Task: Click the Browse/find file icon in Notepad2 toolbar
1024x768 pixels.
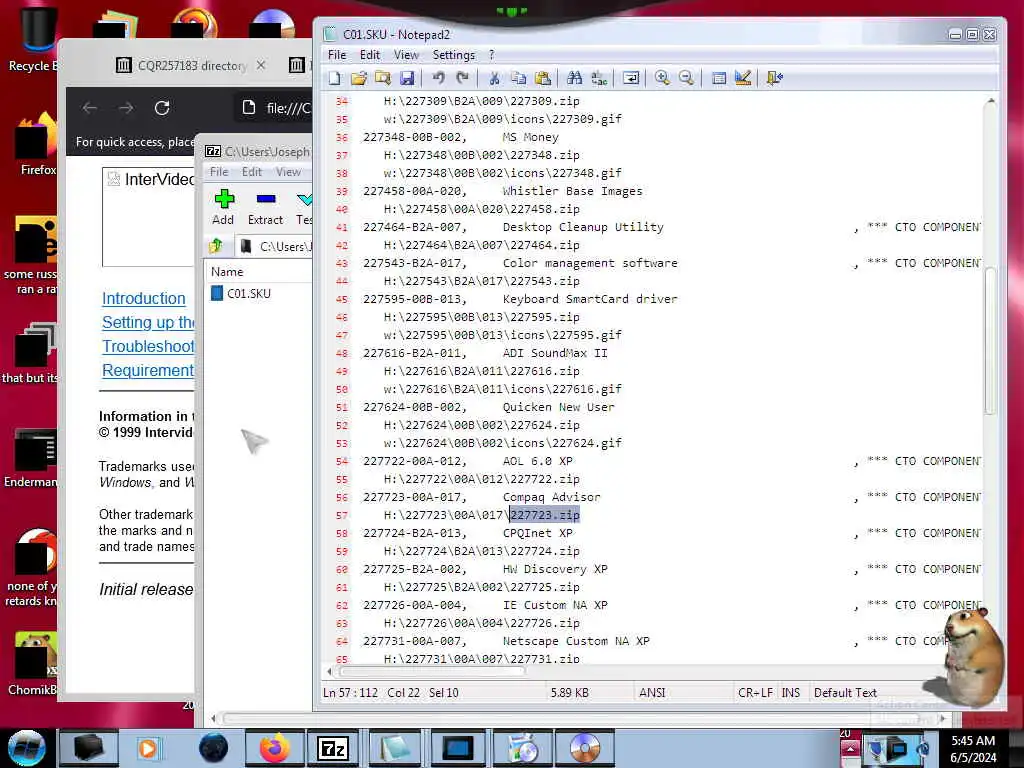Action: coord(383,78)
